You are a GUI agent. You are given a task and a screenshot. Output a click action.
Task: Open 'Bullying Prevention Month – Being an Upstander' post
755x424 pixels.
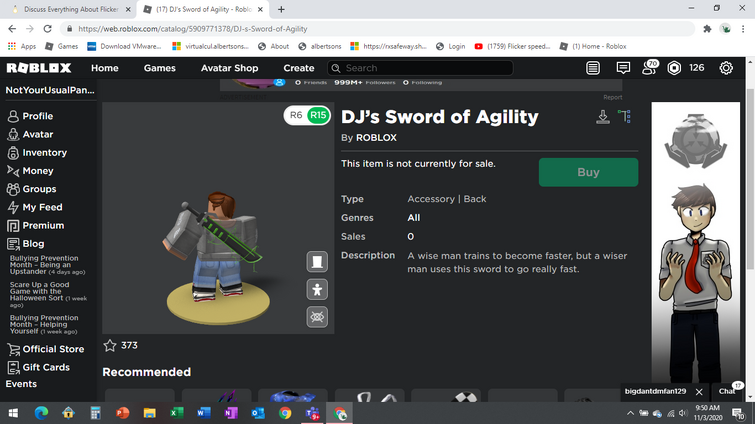[47, 265]
